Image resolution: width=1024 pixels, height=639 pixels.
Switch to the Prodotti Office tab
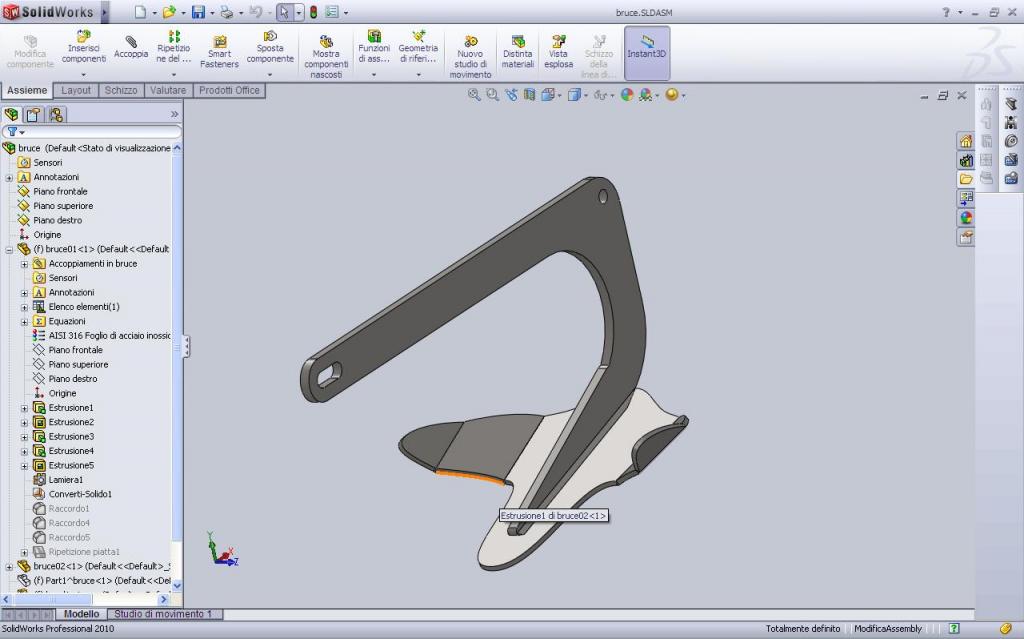[x=229, y=90]
